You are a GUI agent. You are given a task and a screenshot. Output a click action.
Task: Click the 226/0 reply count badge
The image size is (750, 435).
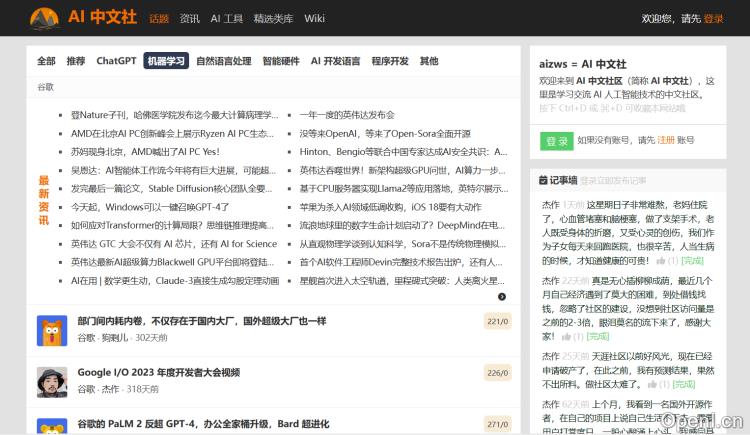click(497, 373)
